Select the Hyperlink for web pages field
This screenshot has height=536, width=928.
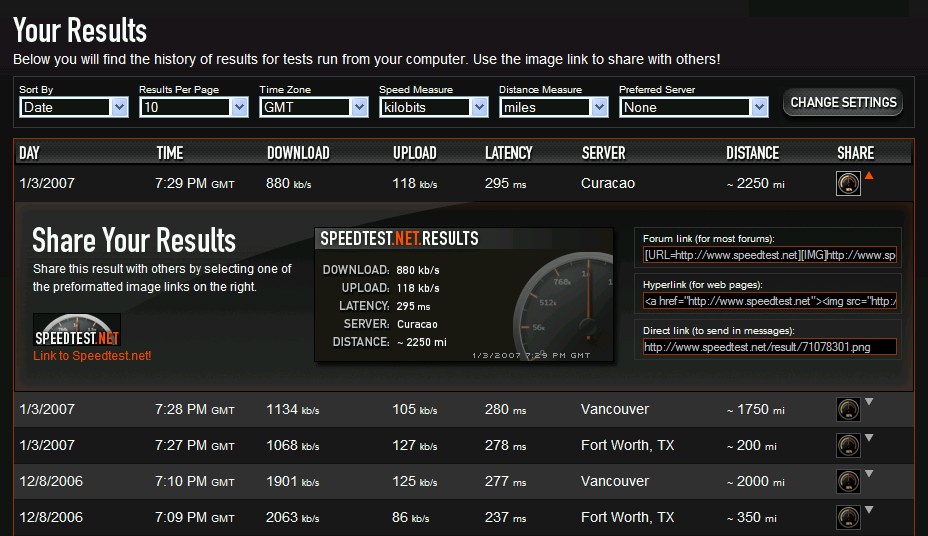tap(769, 301)
